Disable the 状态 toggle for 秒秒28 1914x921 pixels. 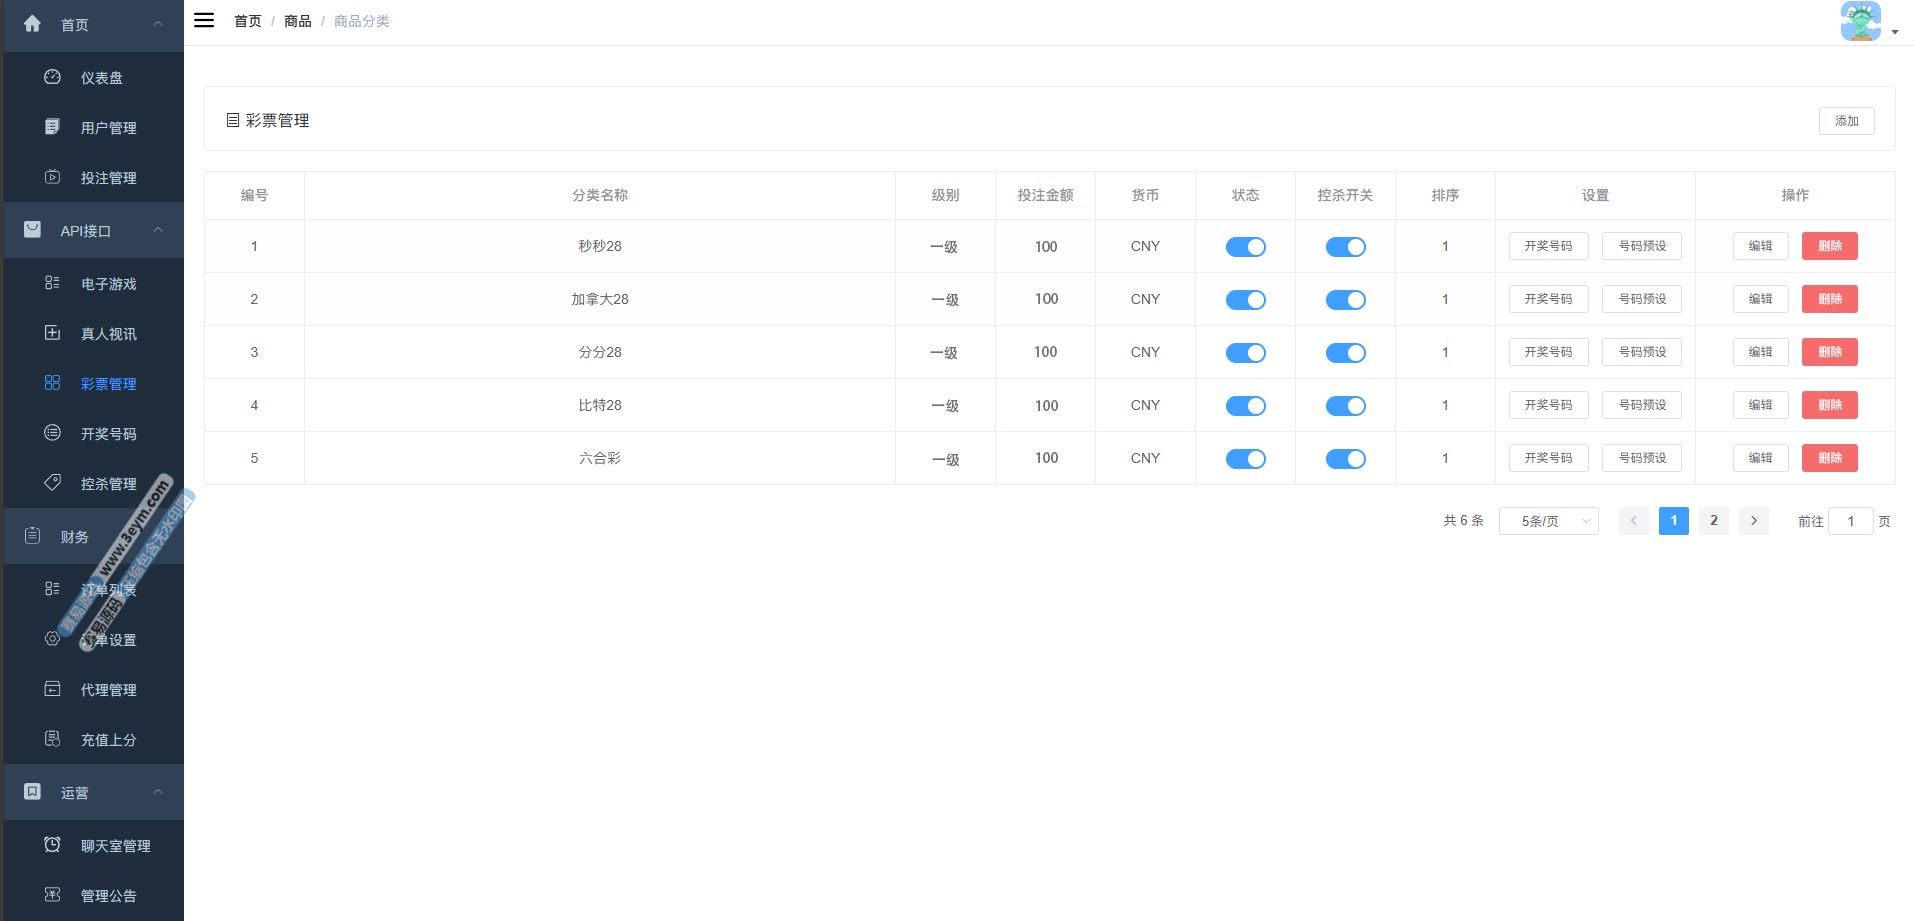(1245, 246)
